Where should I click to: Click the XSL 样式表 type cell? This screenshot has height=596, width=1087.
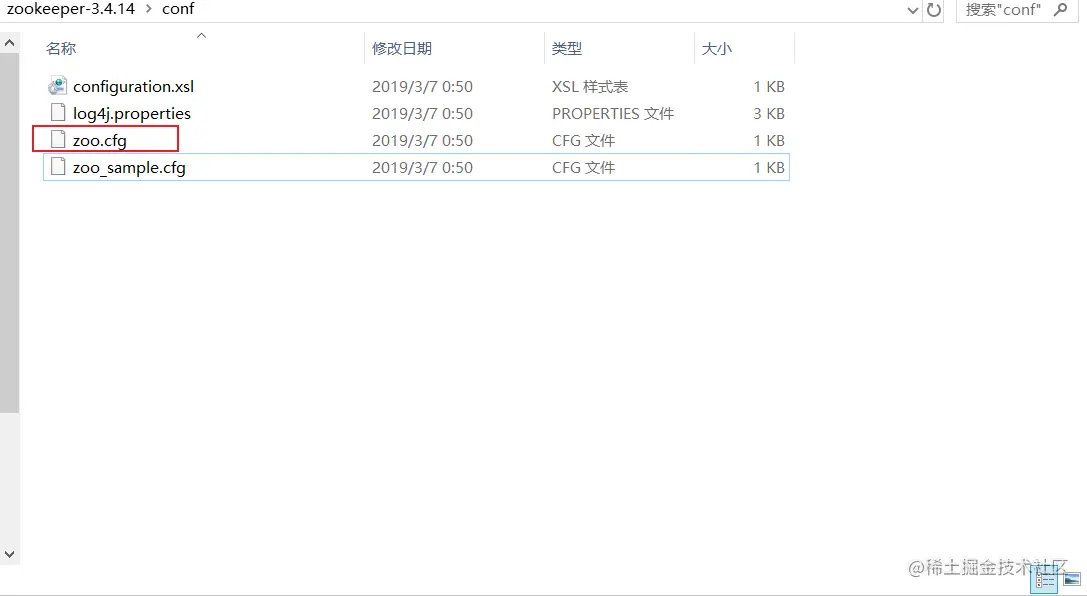point(590,87)
